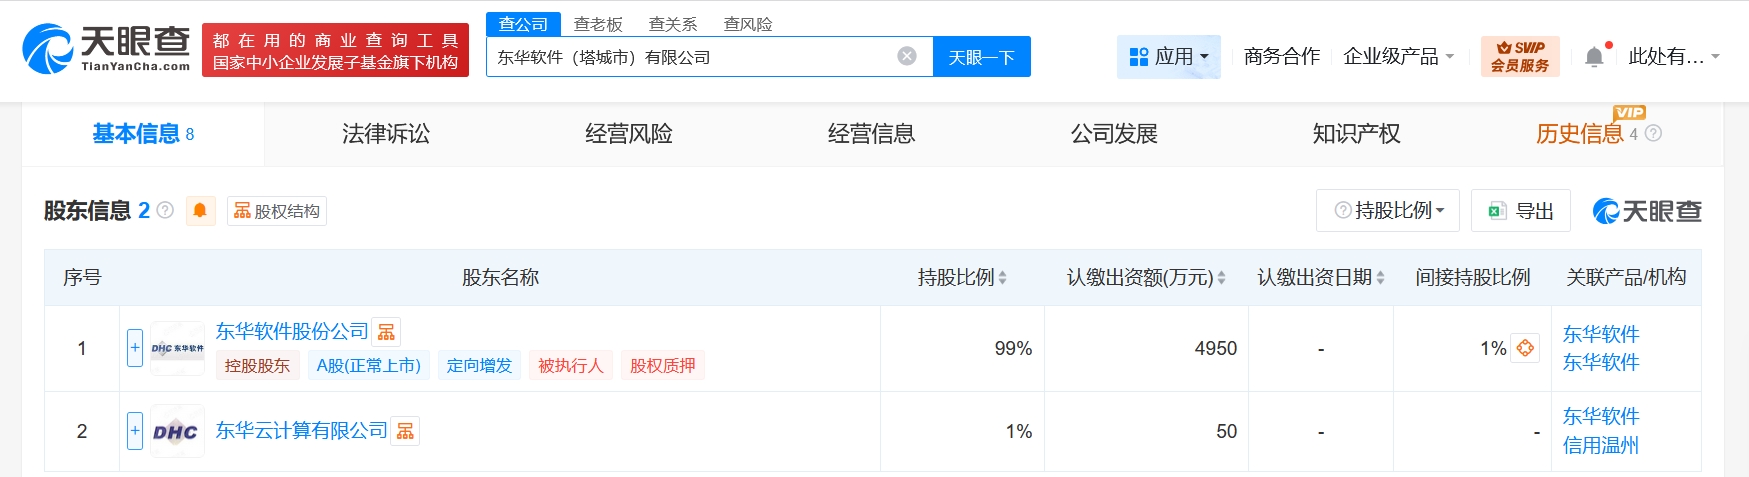
Task: Click equity structure icon beside 东华软件股份公司
Action: point(387,332)
